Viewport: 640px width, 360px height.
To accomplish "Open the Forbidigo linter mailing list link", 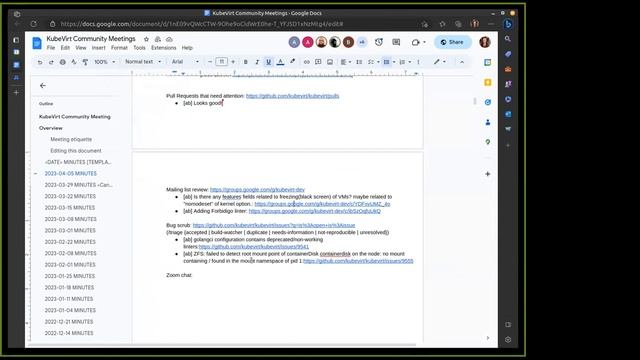I will coord(315,211).
